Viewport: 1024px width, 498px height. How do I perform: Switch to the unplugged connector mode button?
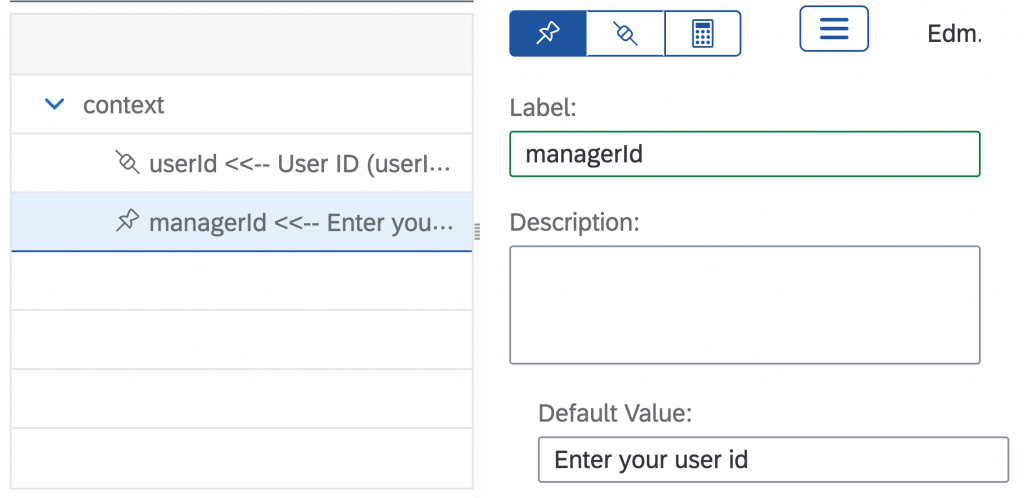[x=625, y=33]
